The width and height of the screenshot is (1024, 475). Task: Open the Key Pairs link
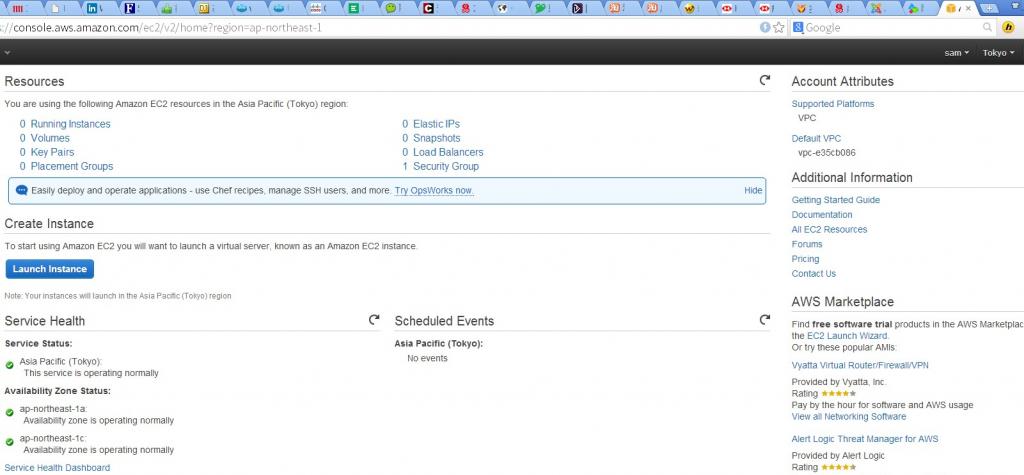point(52,152)
